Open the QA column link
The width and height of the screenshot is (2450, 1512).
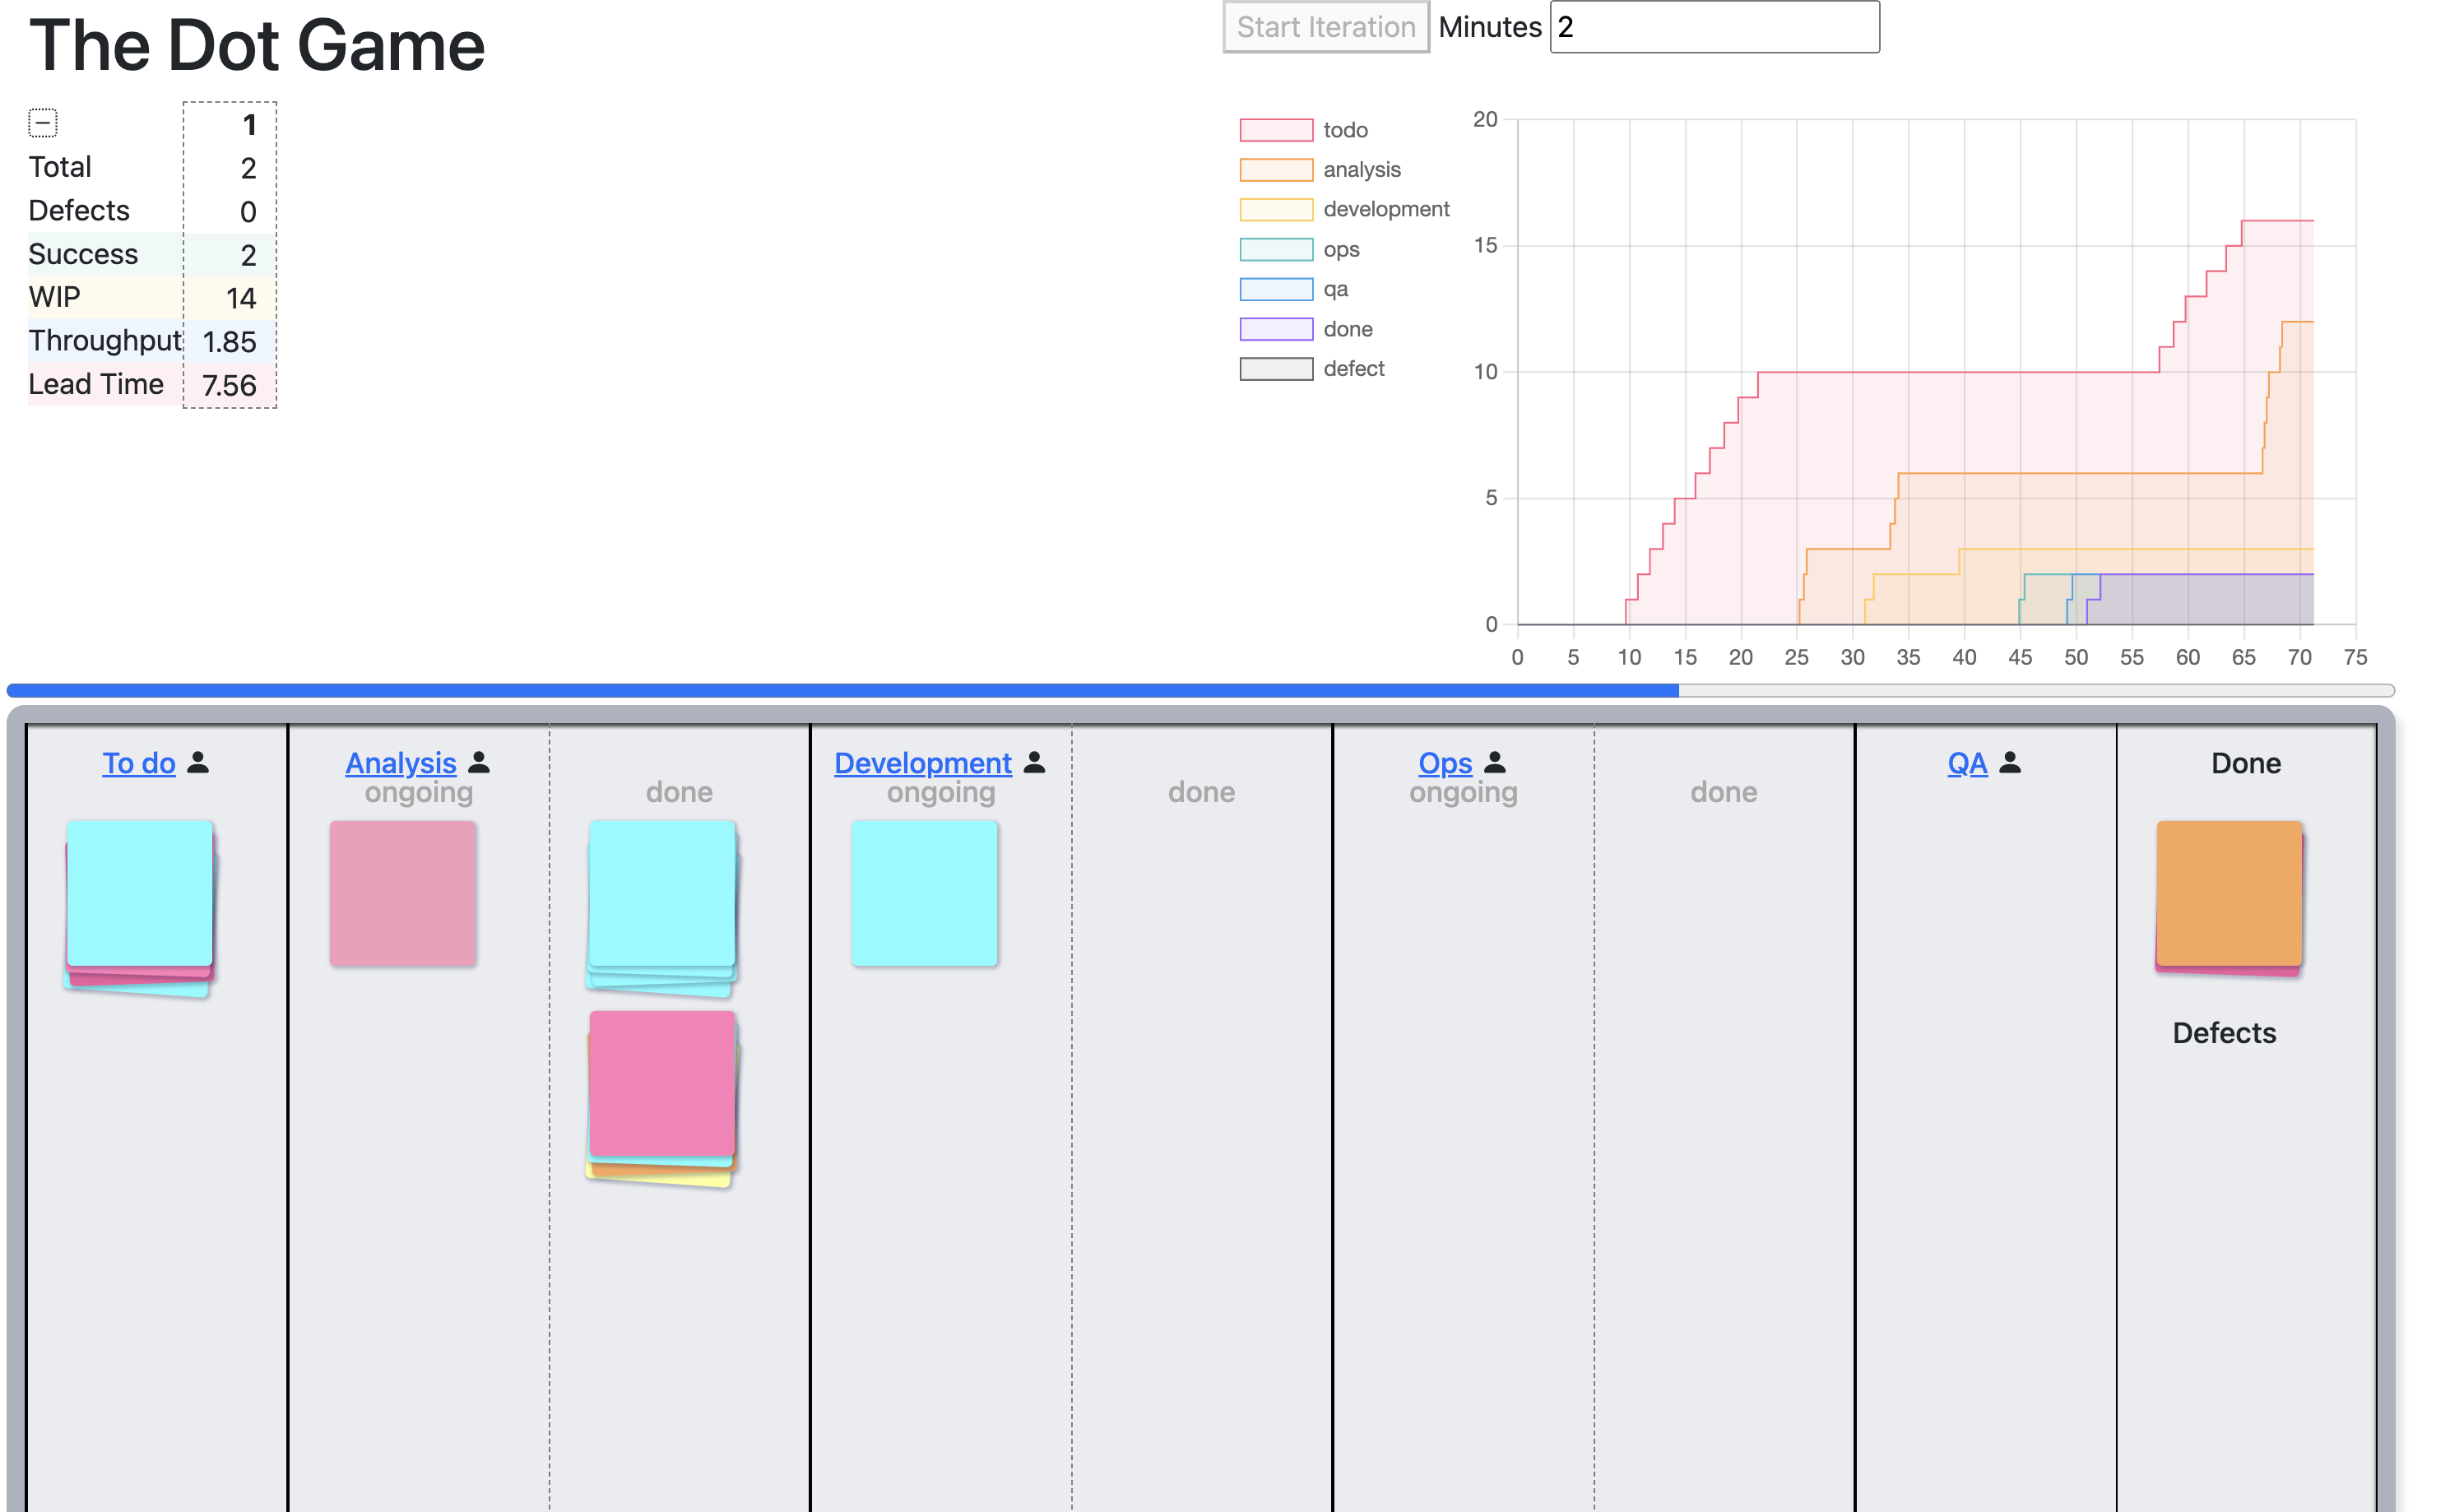click(1967, 763)
